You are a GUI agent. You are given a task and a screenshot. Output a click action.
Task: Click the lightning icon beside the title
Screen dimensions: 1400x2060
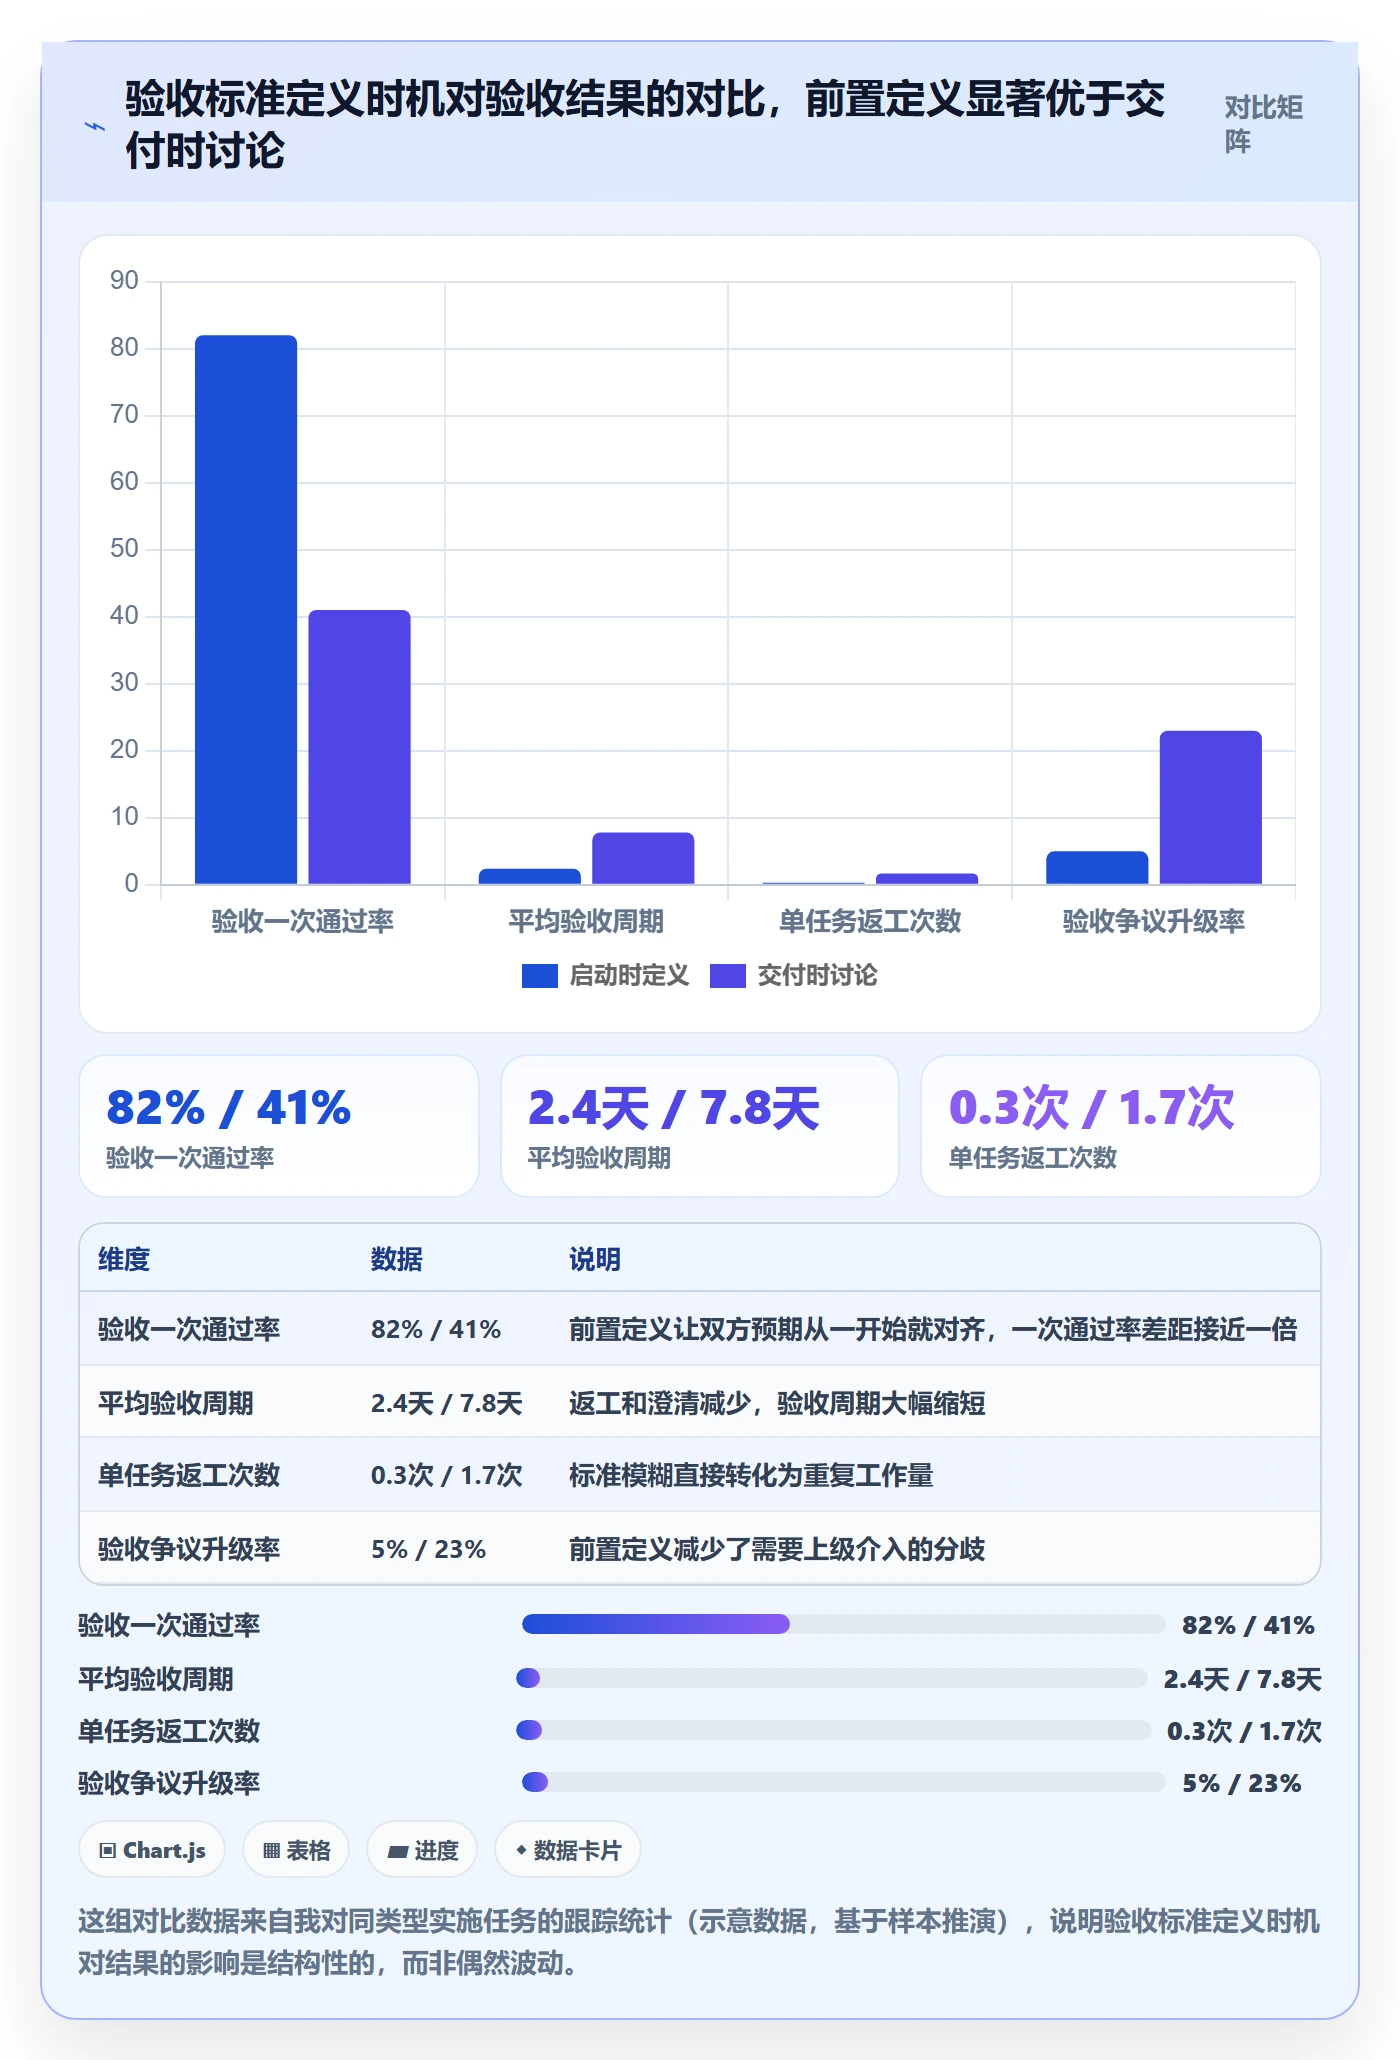pos(95,126)
